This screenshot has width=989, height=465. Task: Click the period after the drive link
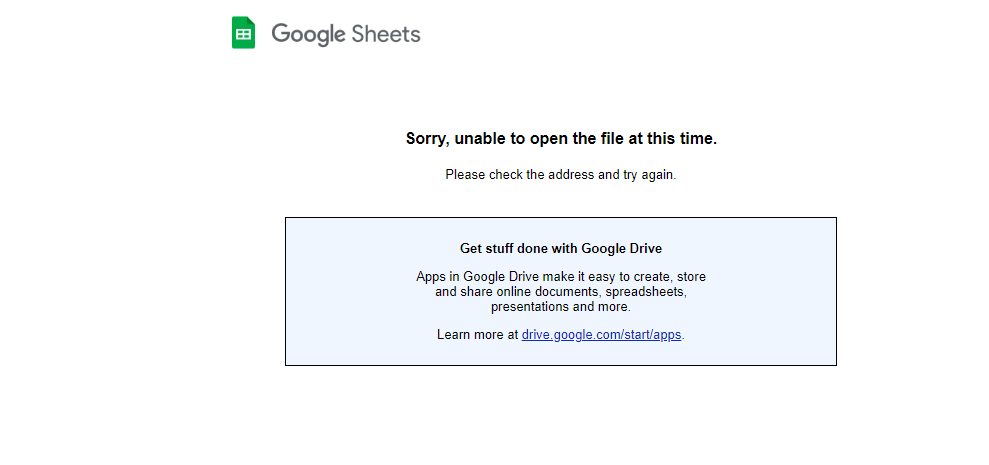point(683,335)
